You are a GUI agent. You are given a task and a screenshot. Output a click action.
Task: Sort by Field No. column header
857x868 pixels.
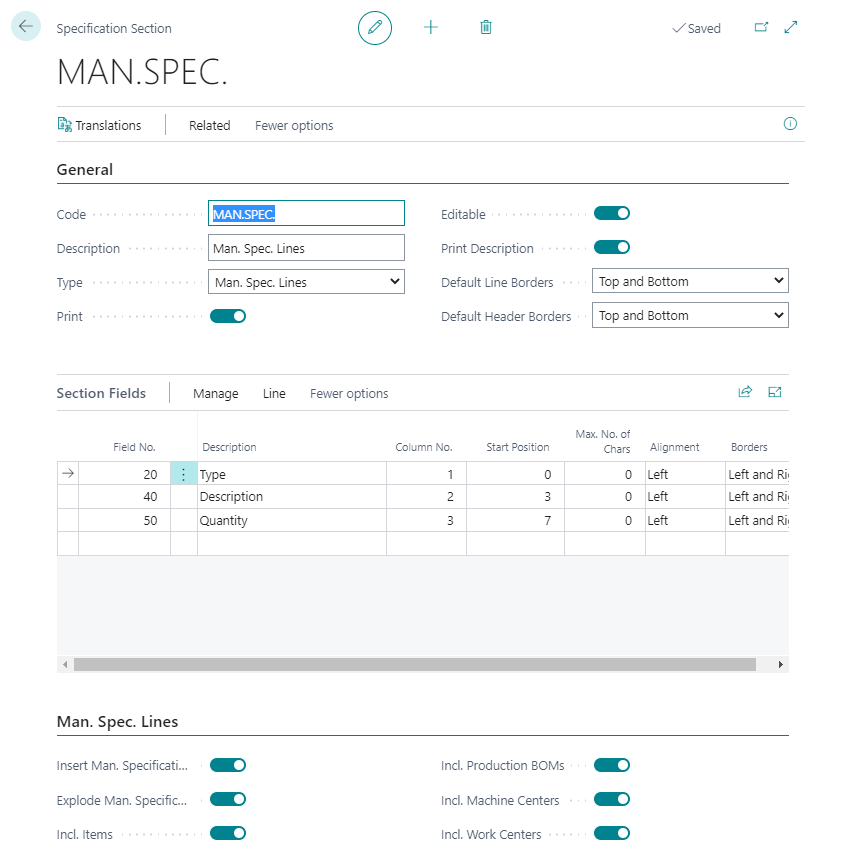coord(134,447)
